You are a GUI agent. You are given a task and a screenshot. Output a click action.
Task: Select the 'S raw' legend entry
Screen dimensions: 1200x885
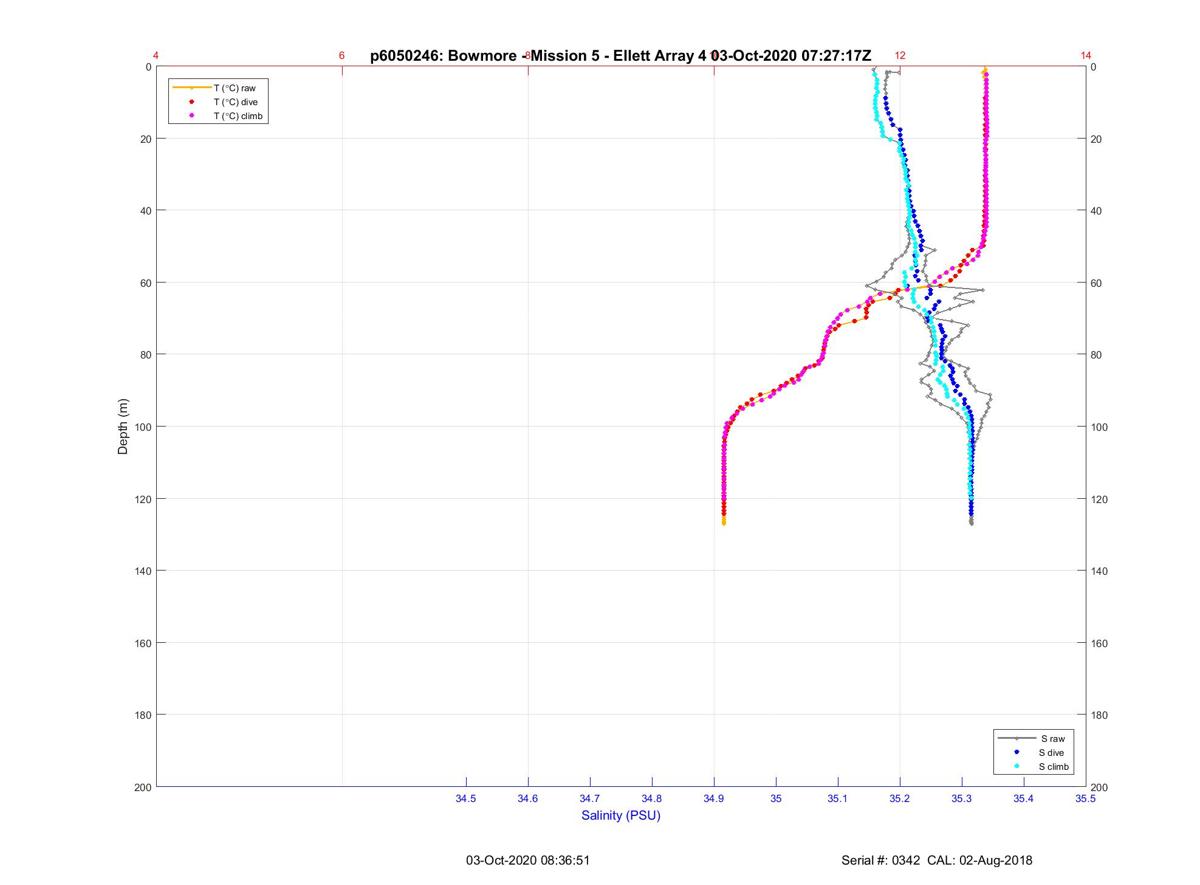pyautogui.click(x=1034, y=738)
